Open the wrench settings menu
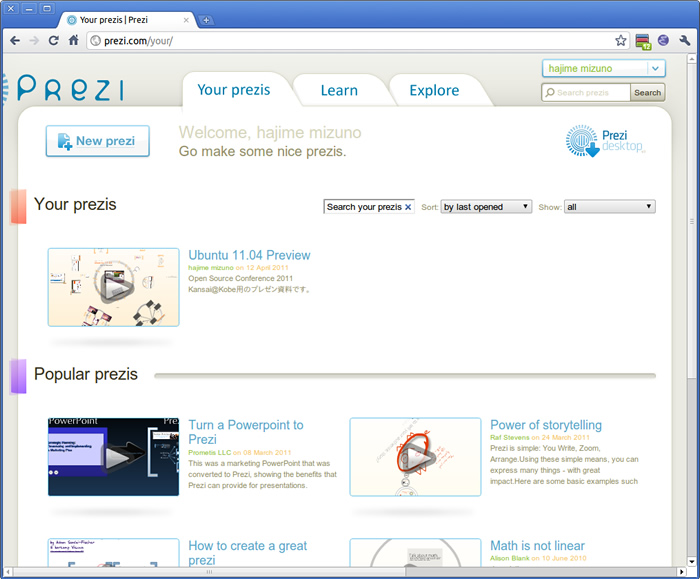This screenshot has height=579, width=700. 685,41
